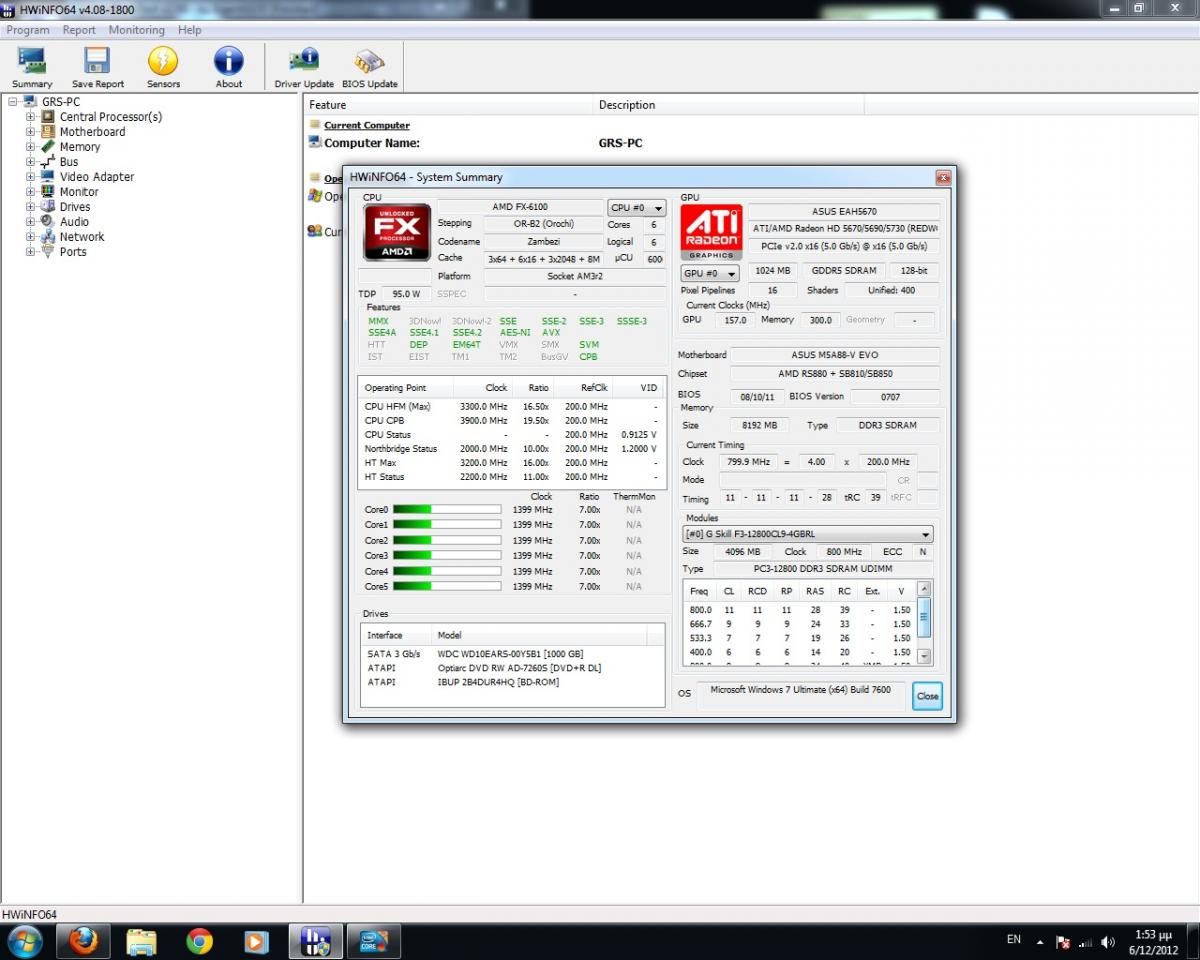
Task: Select the Monitor label in the tree
Action: tap(79, 192)
